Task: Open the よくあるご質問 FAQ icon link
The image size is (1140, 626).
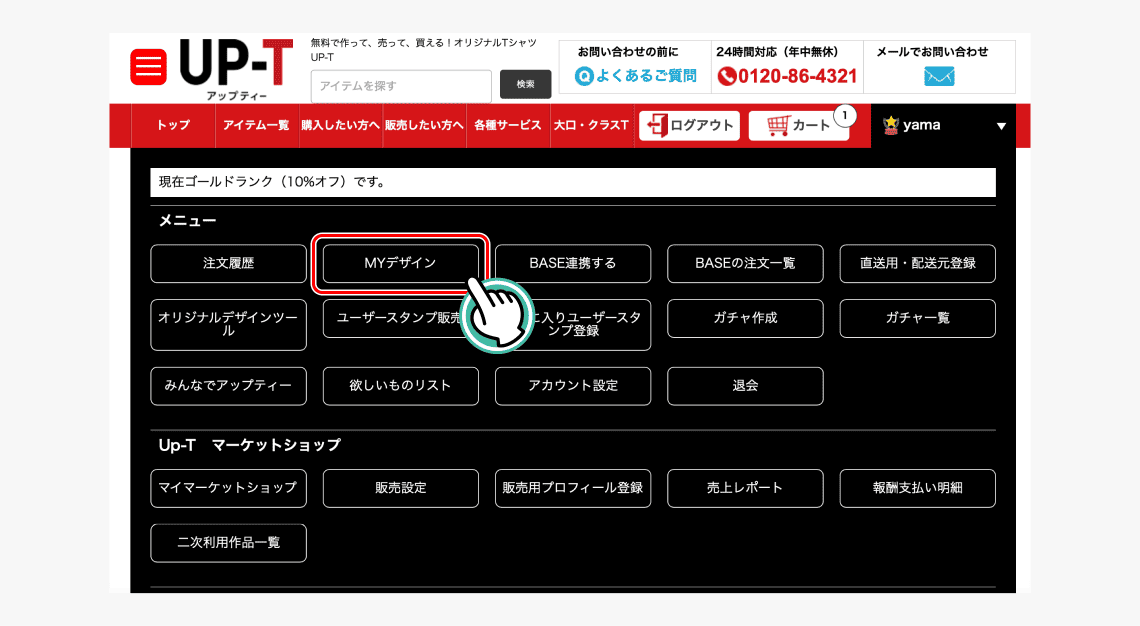Action: point(584,76)
